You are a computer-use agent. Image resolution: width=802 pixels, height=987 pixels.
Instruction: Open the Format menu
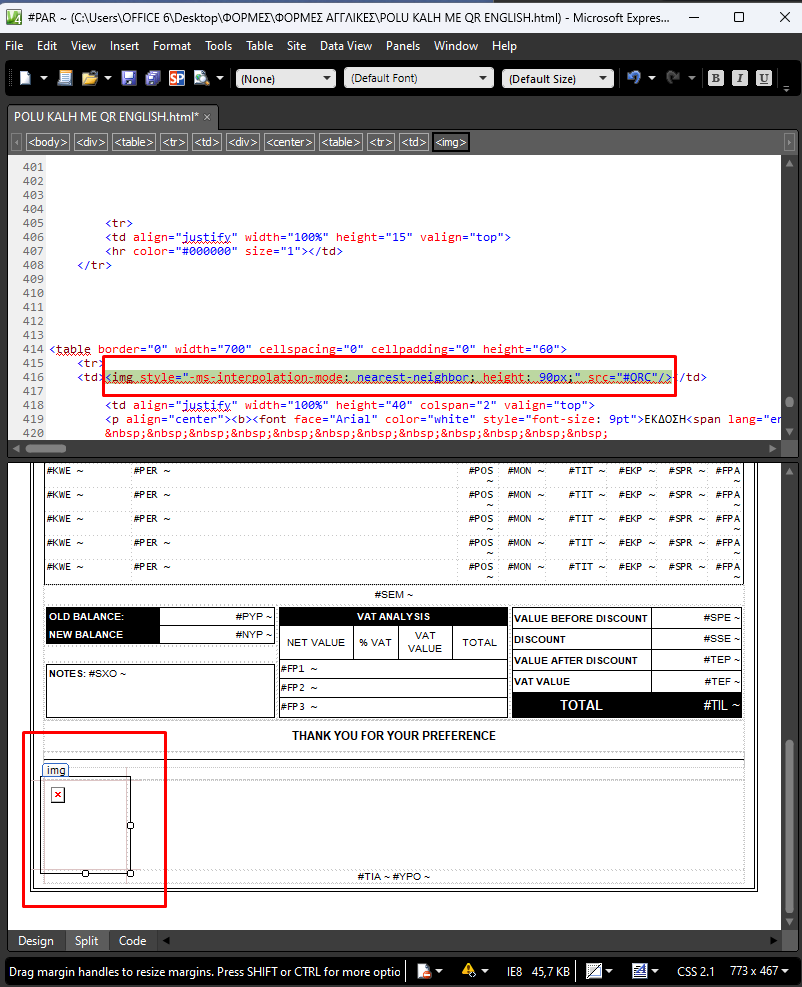click(172, 46)
